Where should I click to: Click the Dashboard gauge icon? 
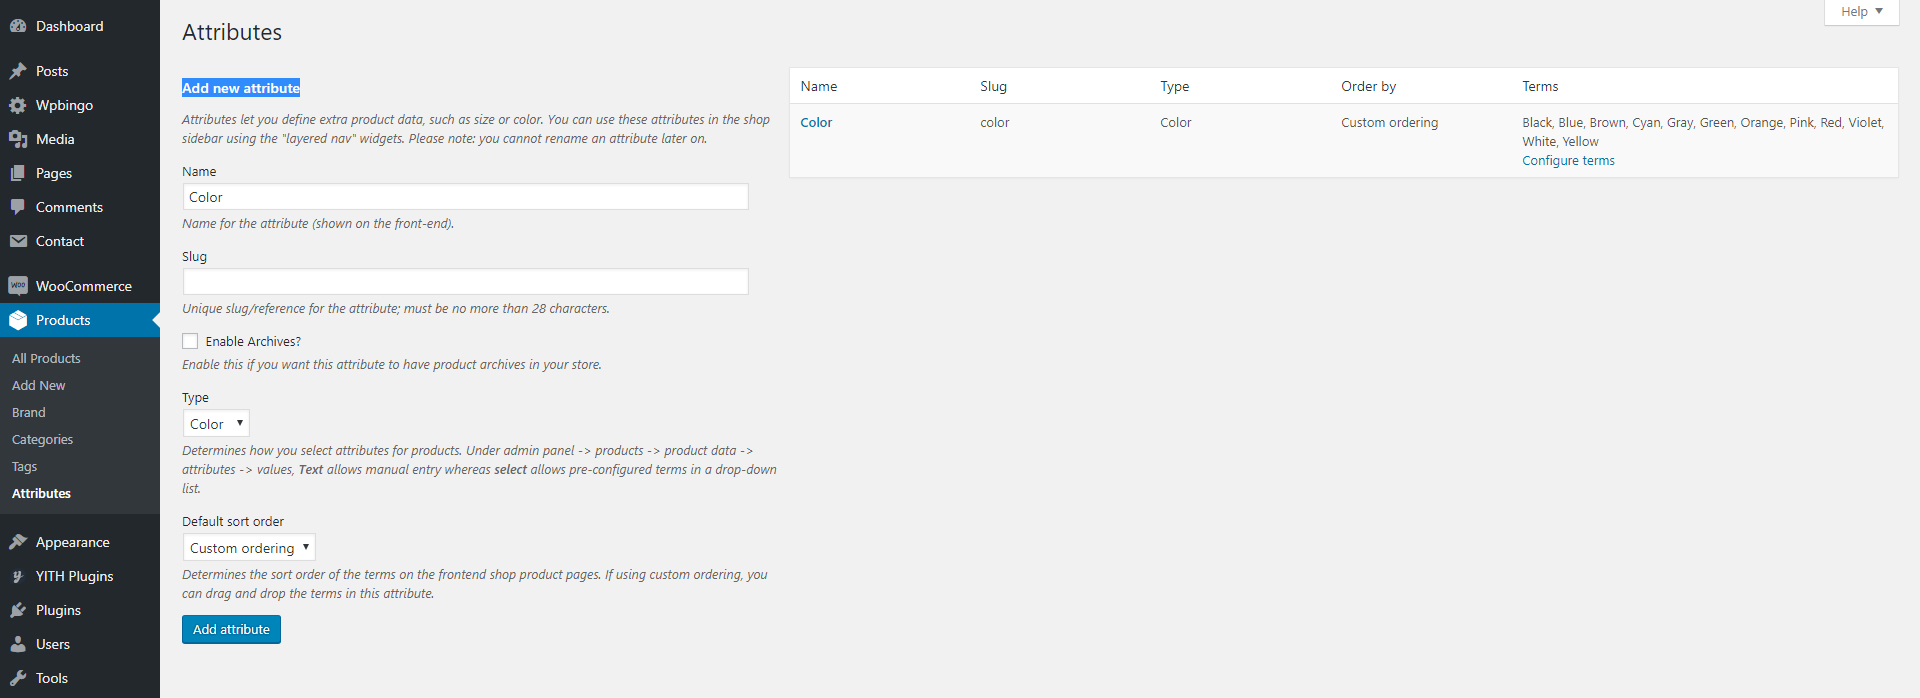(18, 26)
